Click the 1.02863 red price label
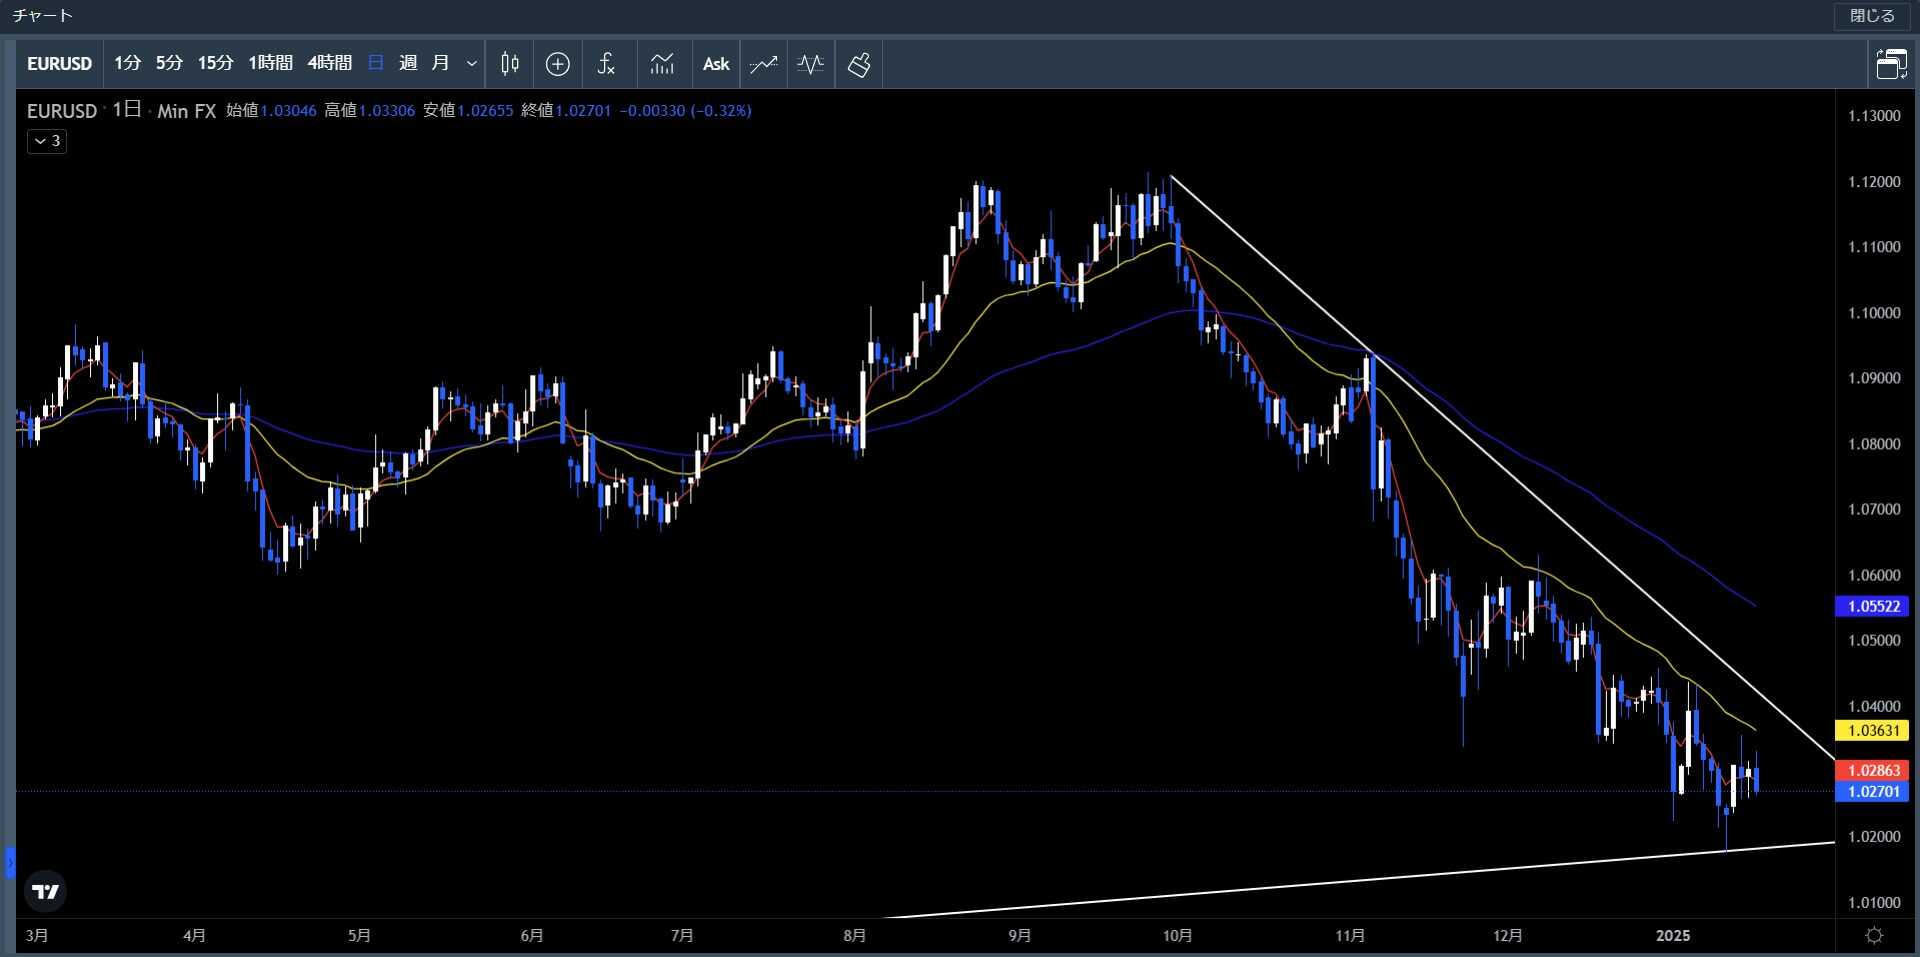This screenshot has width=1920, height=957. (1873, 770)
